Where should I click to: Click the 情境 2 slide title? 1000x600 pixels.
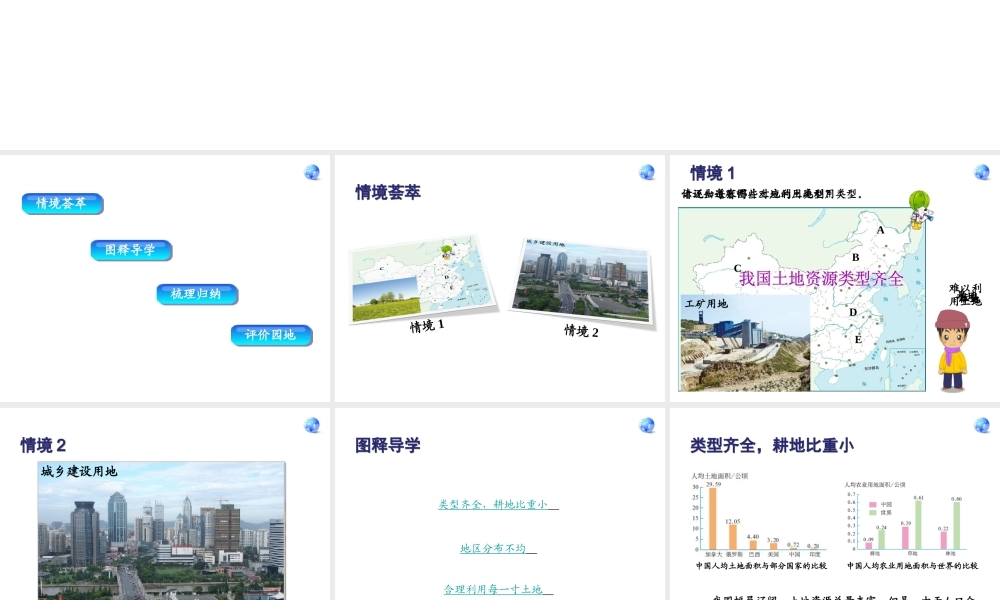tap(43, 445)
